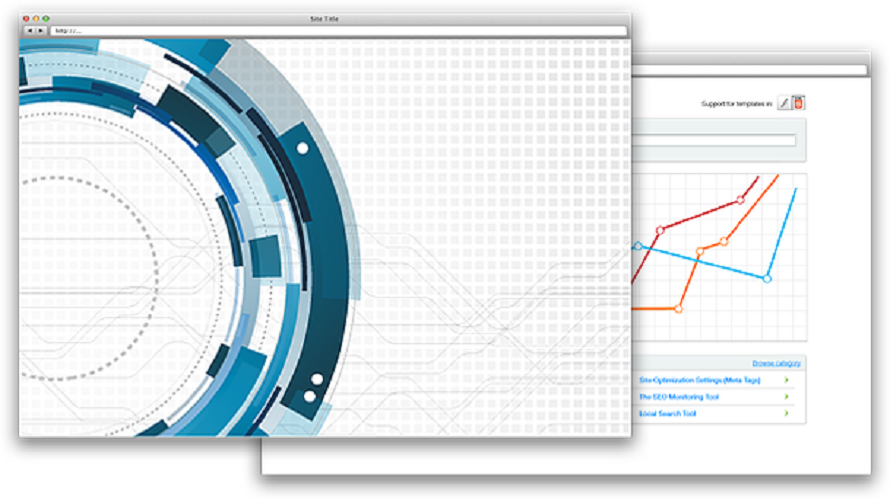This screenshot has width=890, height=500.
Task: Close the Site Title window
Action: coord(26,19)
